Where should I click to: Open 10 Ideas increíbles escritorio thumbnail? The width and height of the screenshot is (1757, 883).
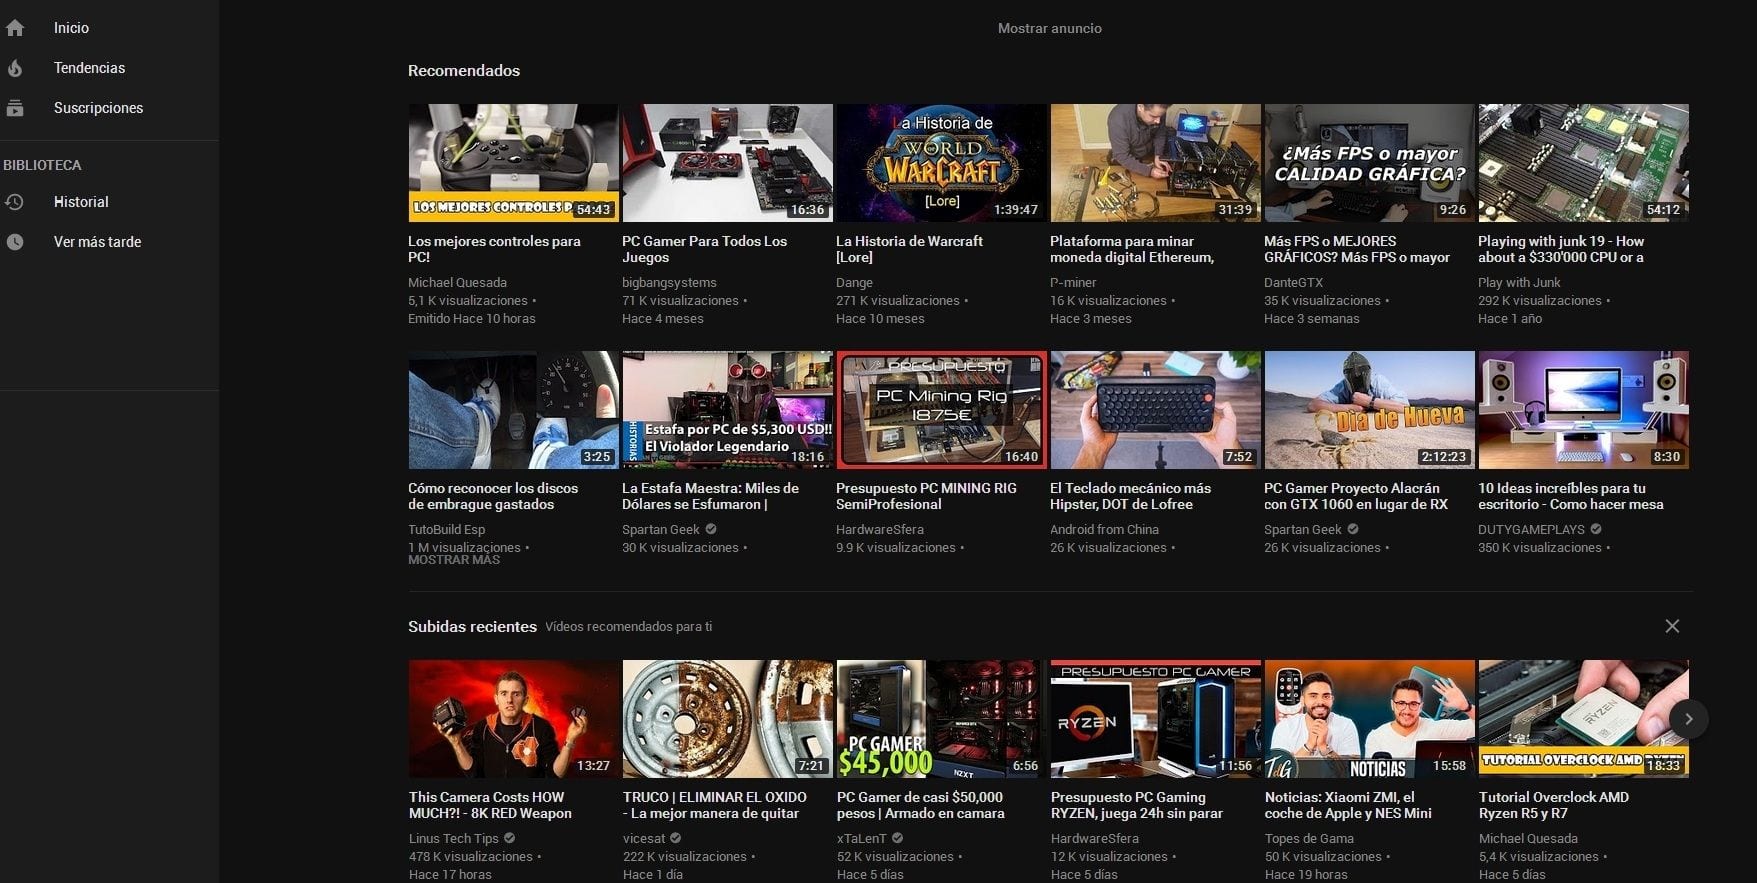point(1583,409)
